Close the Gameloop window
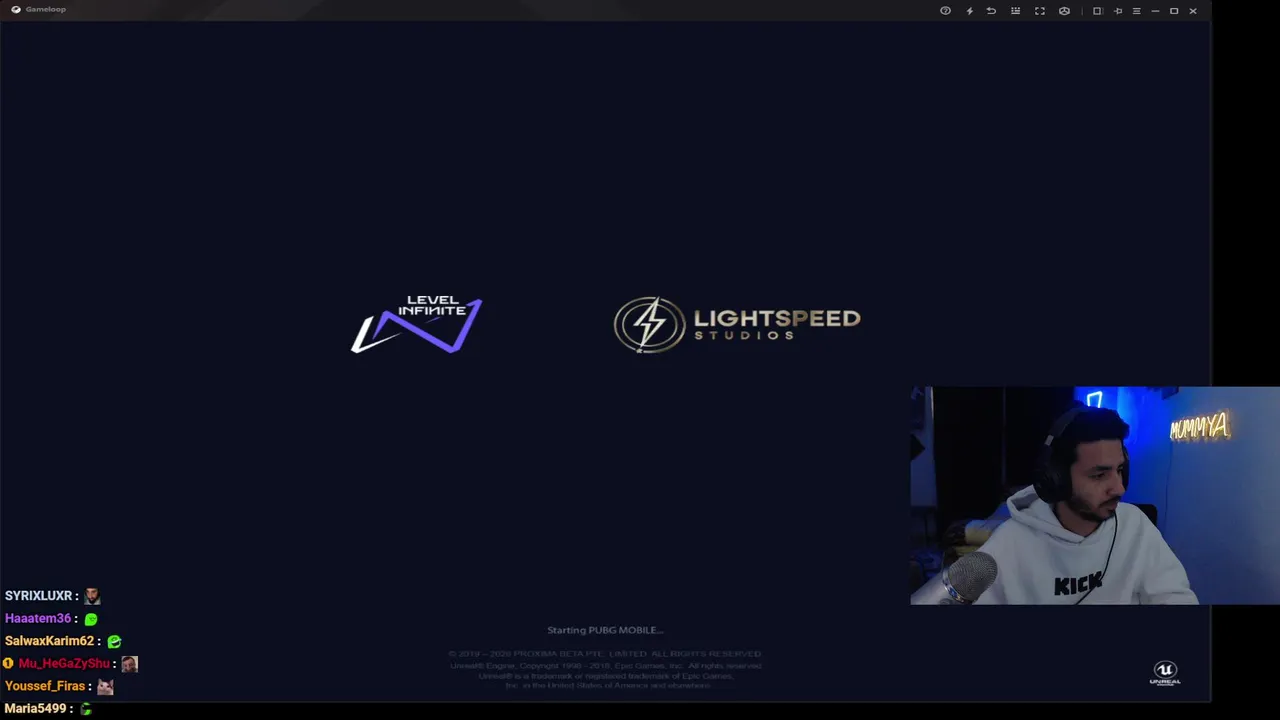The image size is (1280, 720). (1193, 11)
